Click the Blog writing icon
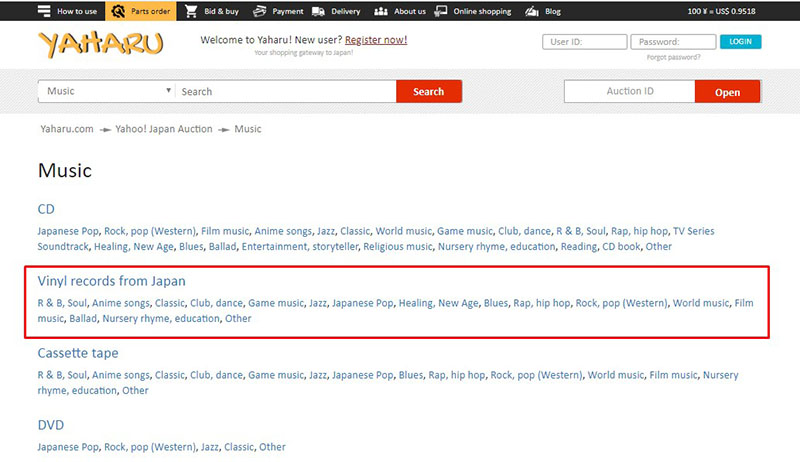The height and width of the screenshot is (462, 800). [x=532, y=11]
